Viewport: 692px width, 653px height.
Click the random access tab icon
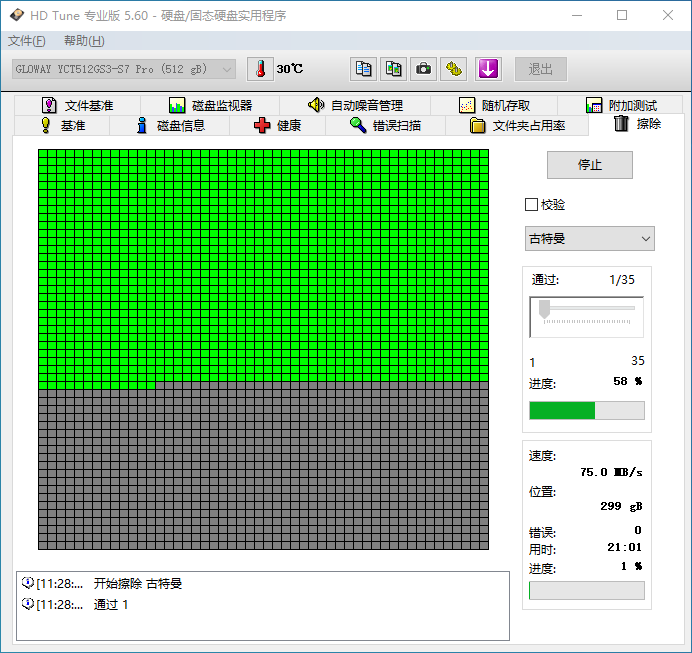pyautogui.click(x=466, y=105)
